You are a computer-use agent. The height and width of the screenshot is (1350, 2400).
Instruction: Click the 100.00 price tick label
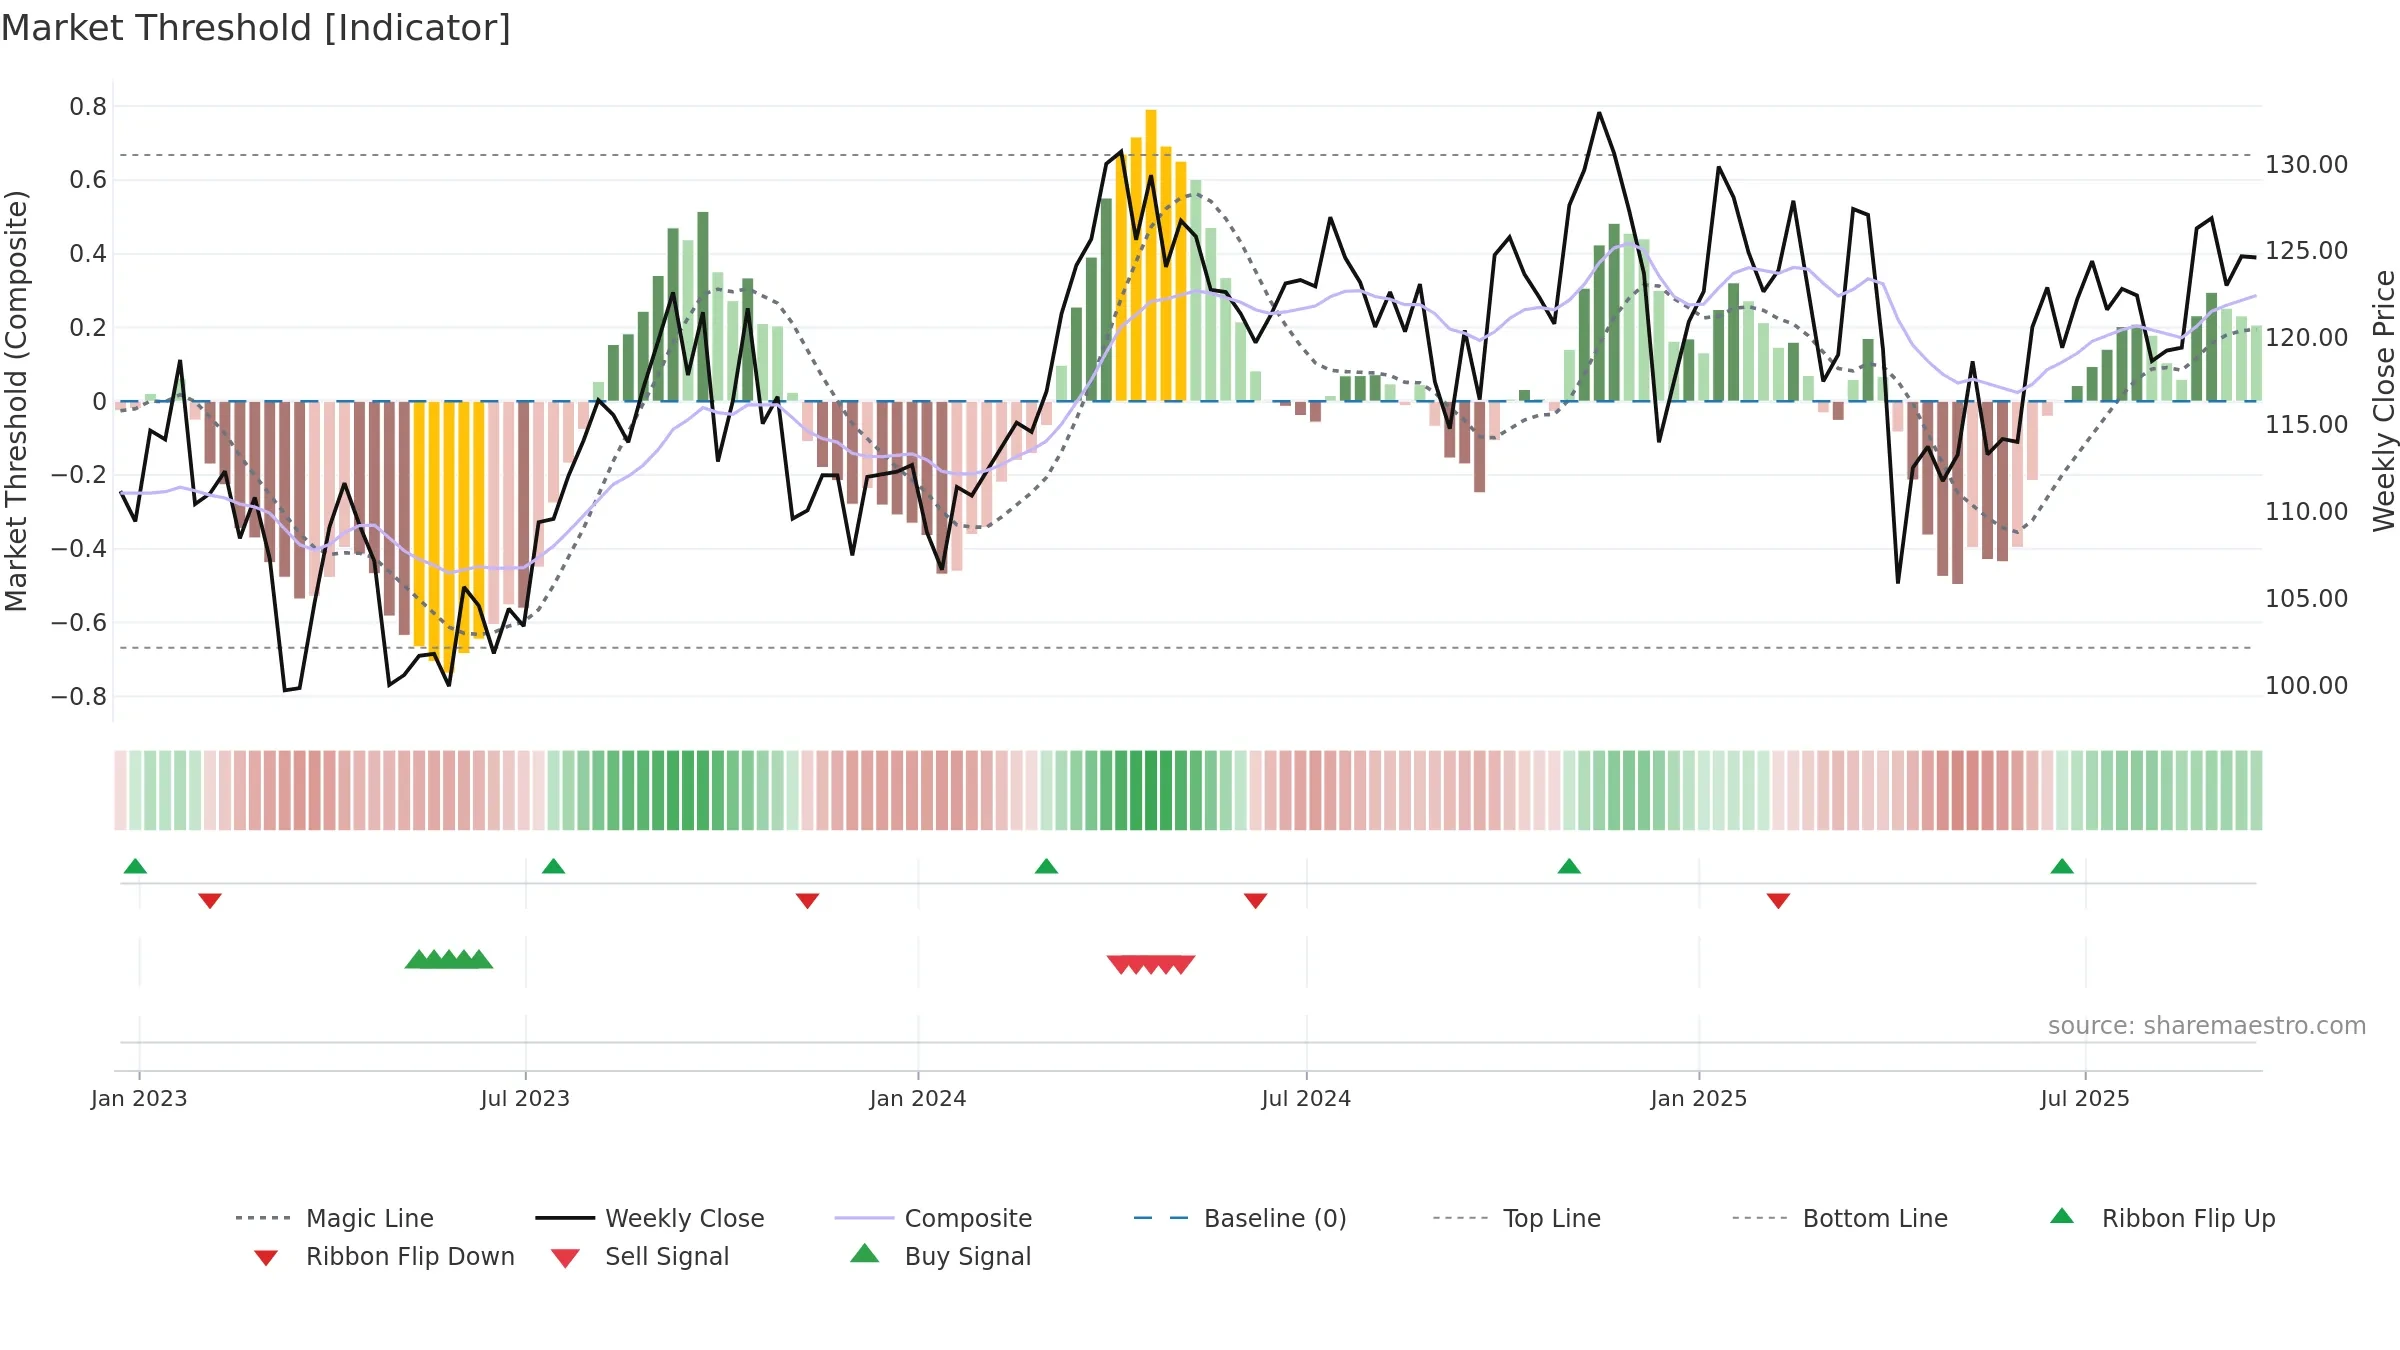click(2307, 685)
